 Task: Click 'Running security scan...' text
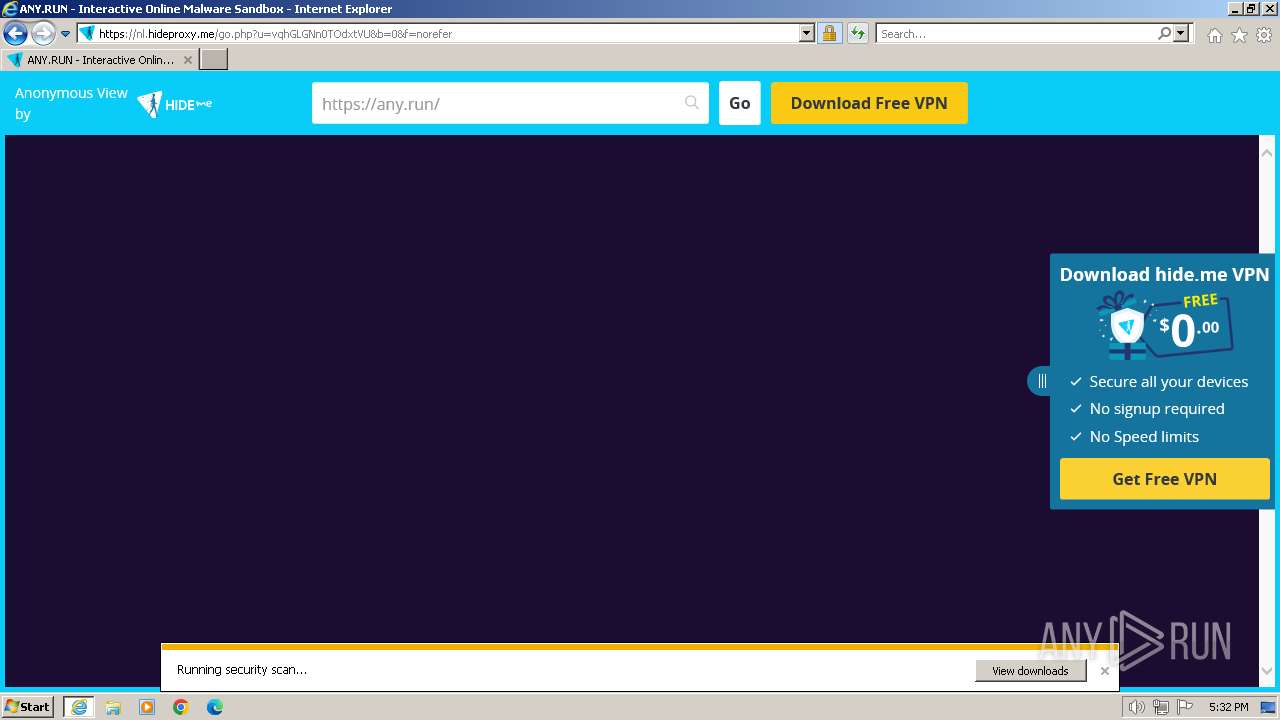tap(242, 670)
